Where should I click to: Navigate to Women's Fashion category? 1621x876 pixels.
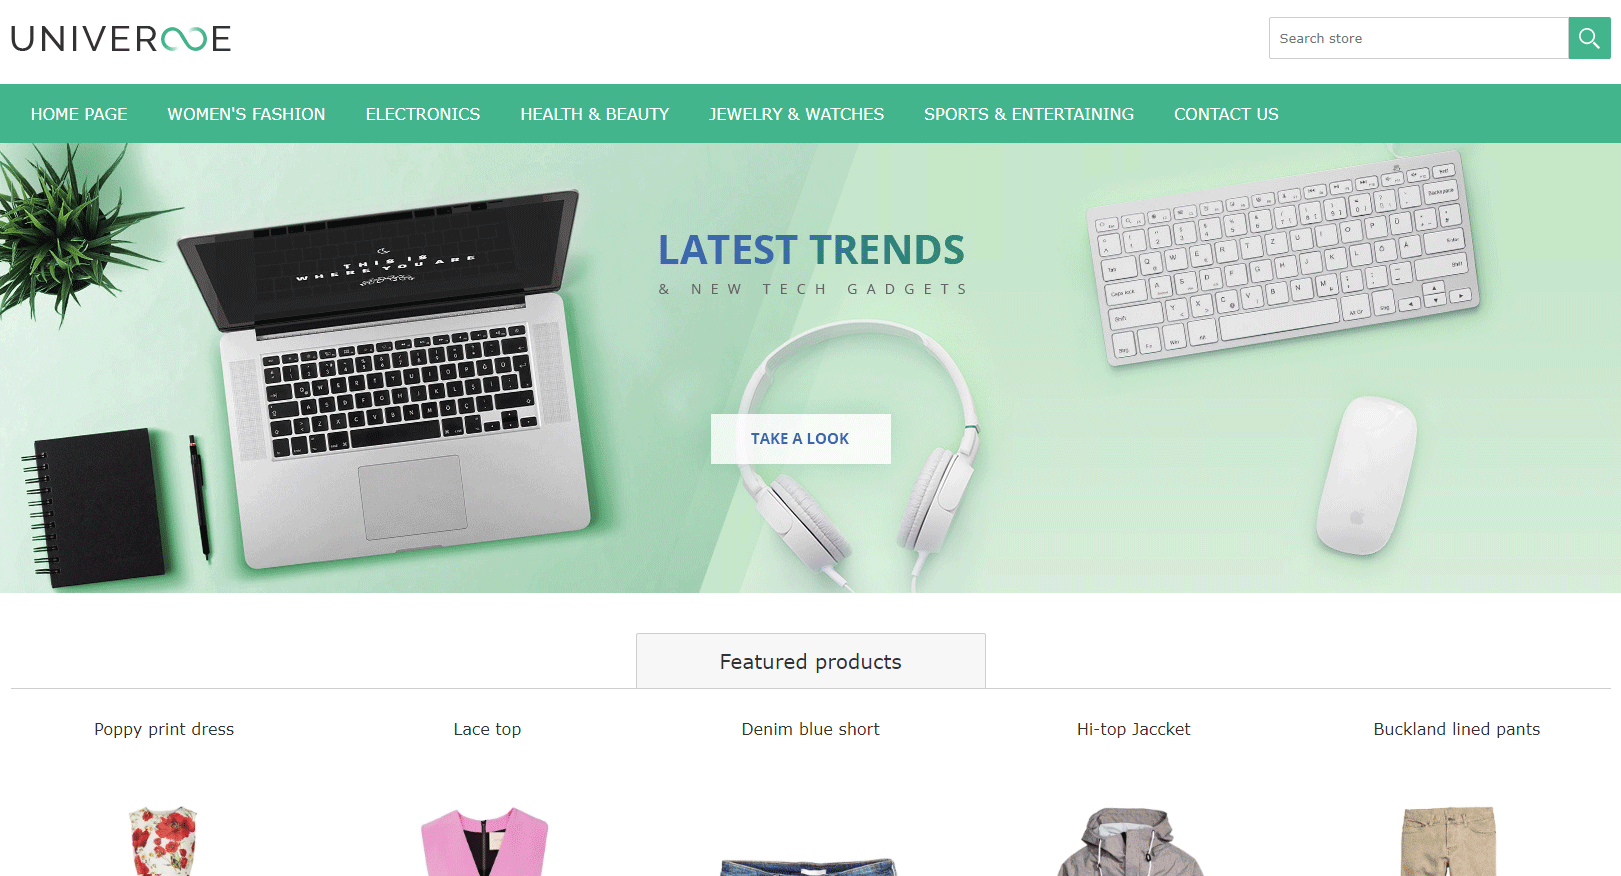click(x=246, y=114)
